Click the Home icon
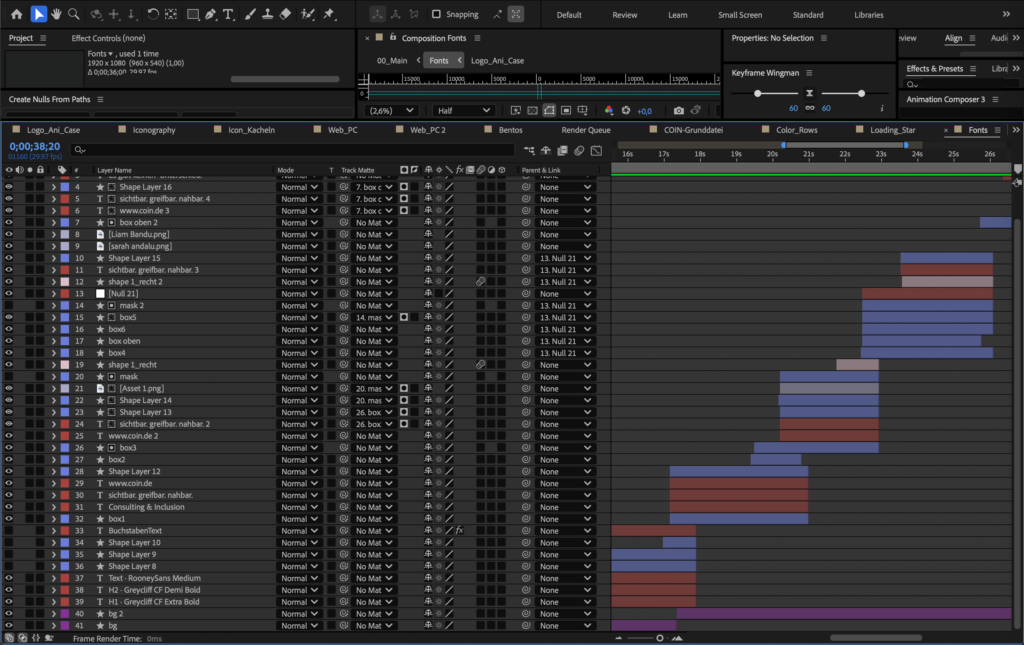Viewport: 1024px width, 645px height. pyautogui.click(x=16, y=14)
